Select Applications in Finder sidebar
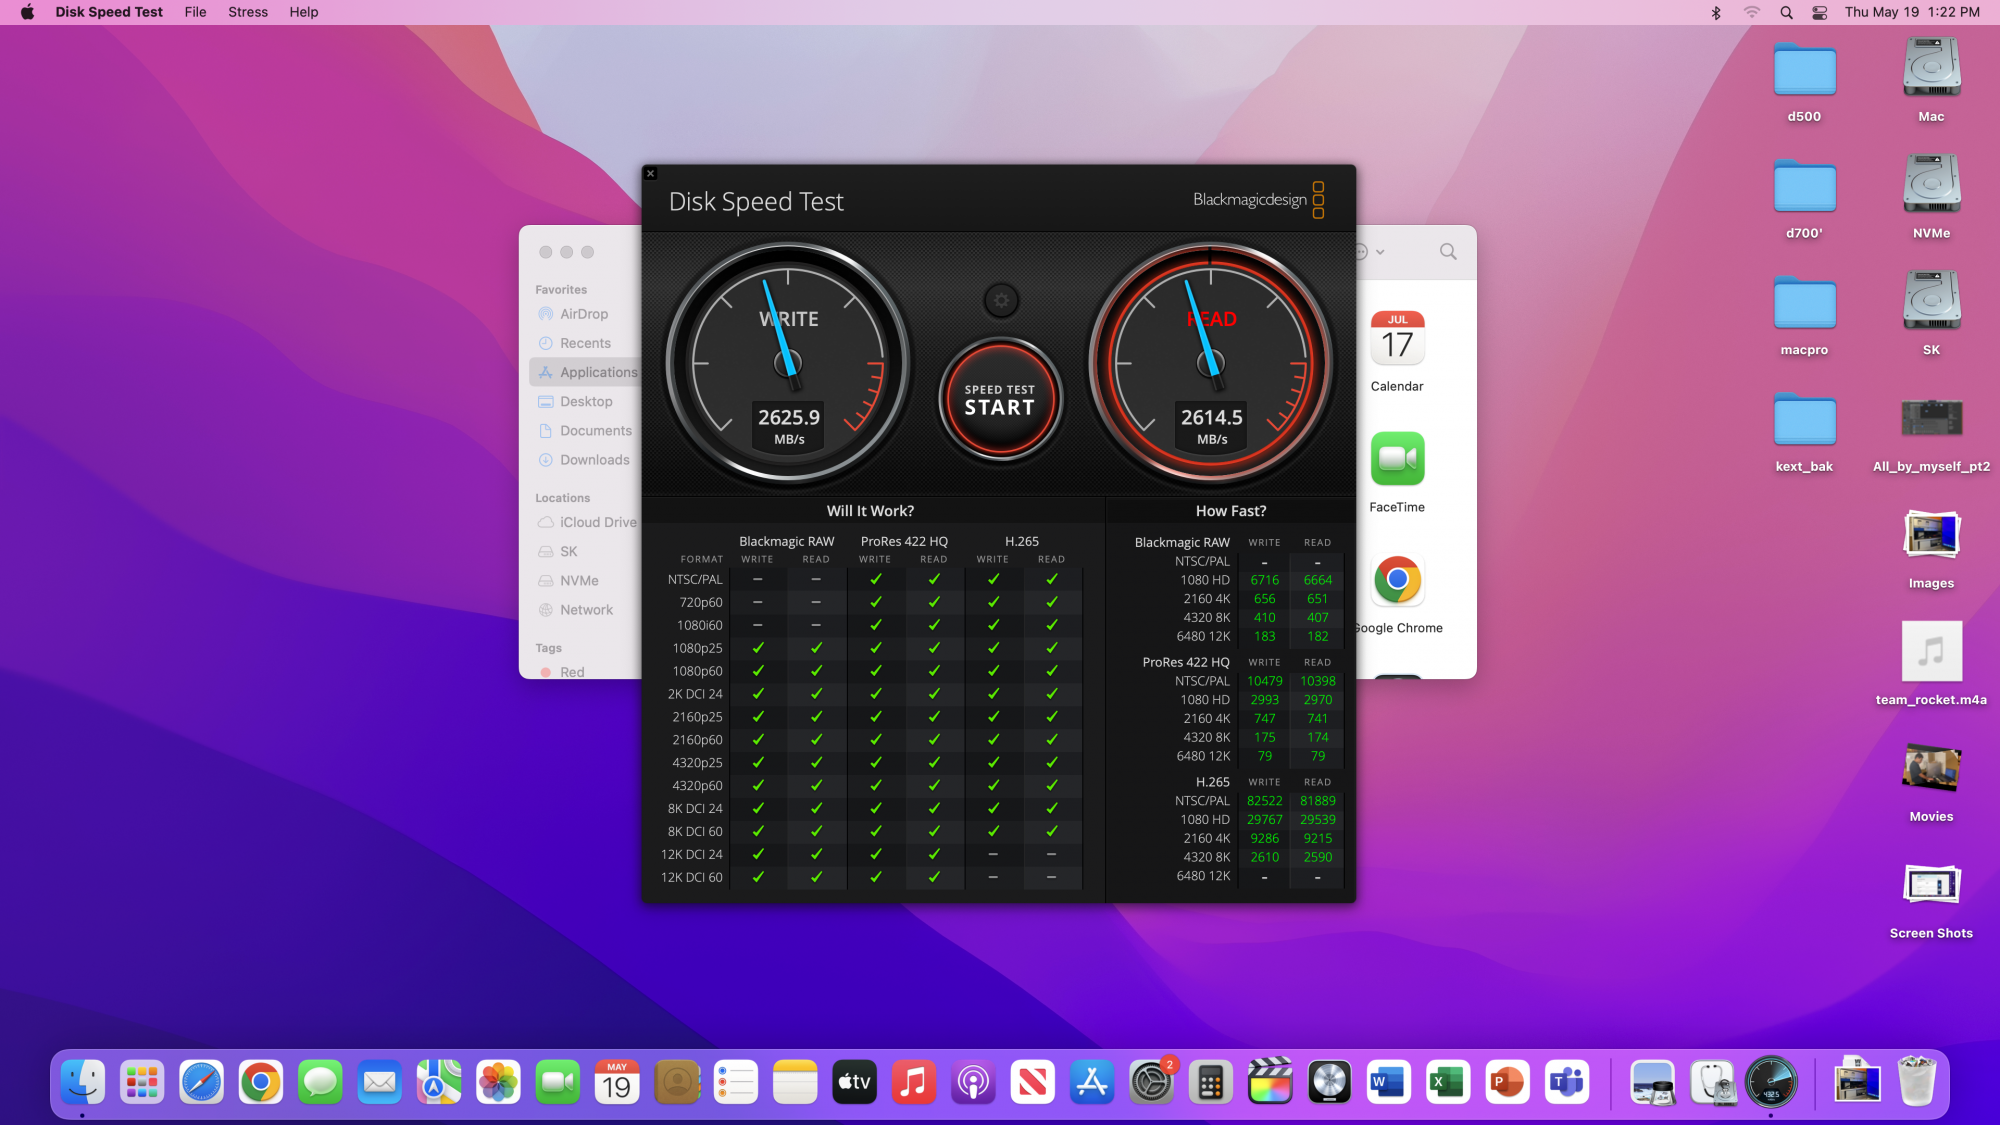This screenshot has height=1125, width=2000. click(x=597, y=372)
